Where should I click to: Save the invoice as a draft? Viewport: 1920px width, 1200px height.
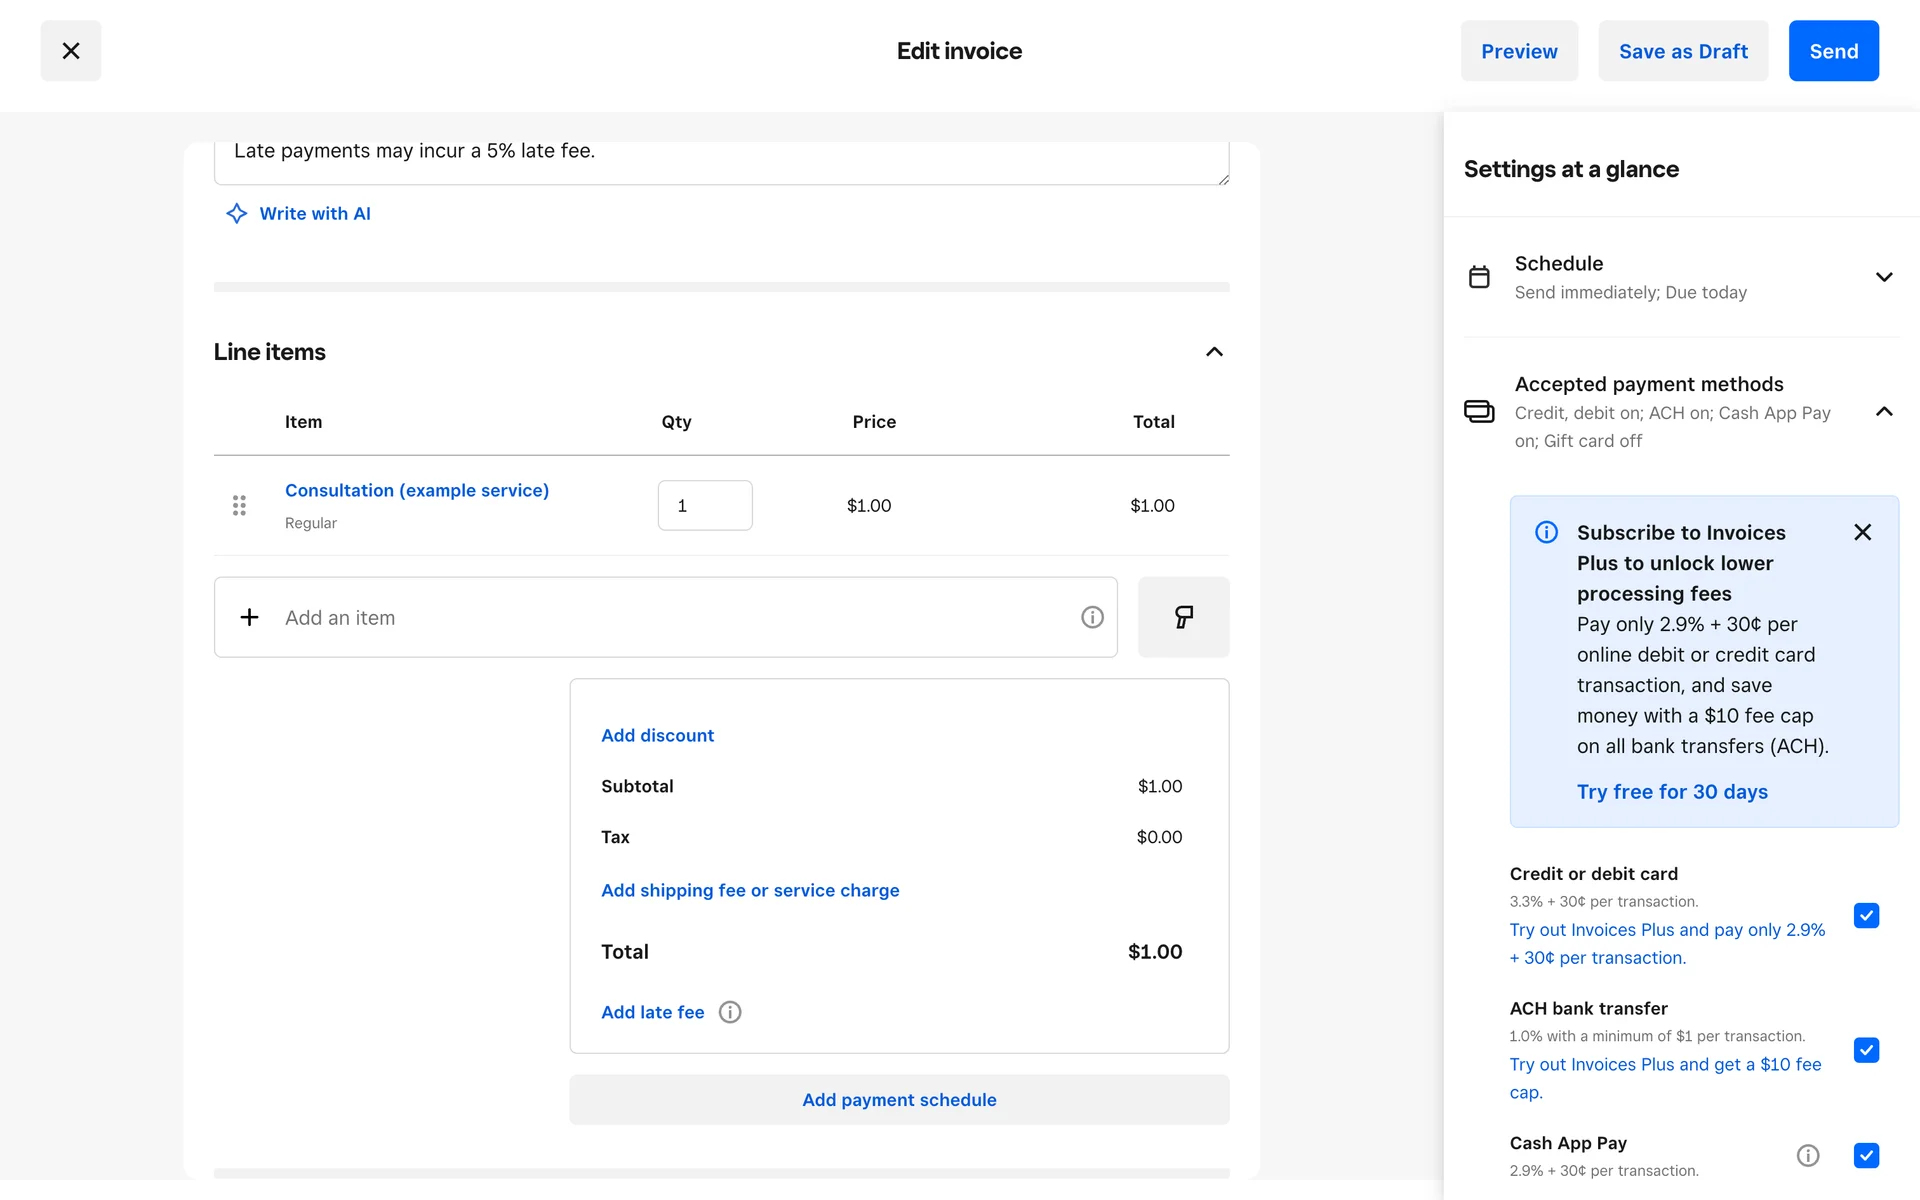tap(1683, 51)
